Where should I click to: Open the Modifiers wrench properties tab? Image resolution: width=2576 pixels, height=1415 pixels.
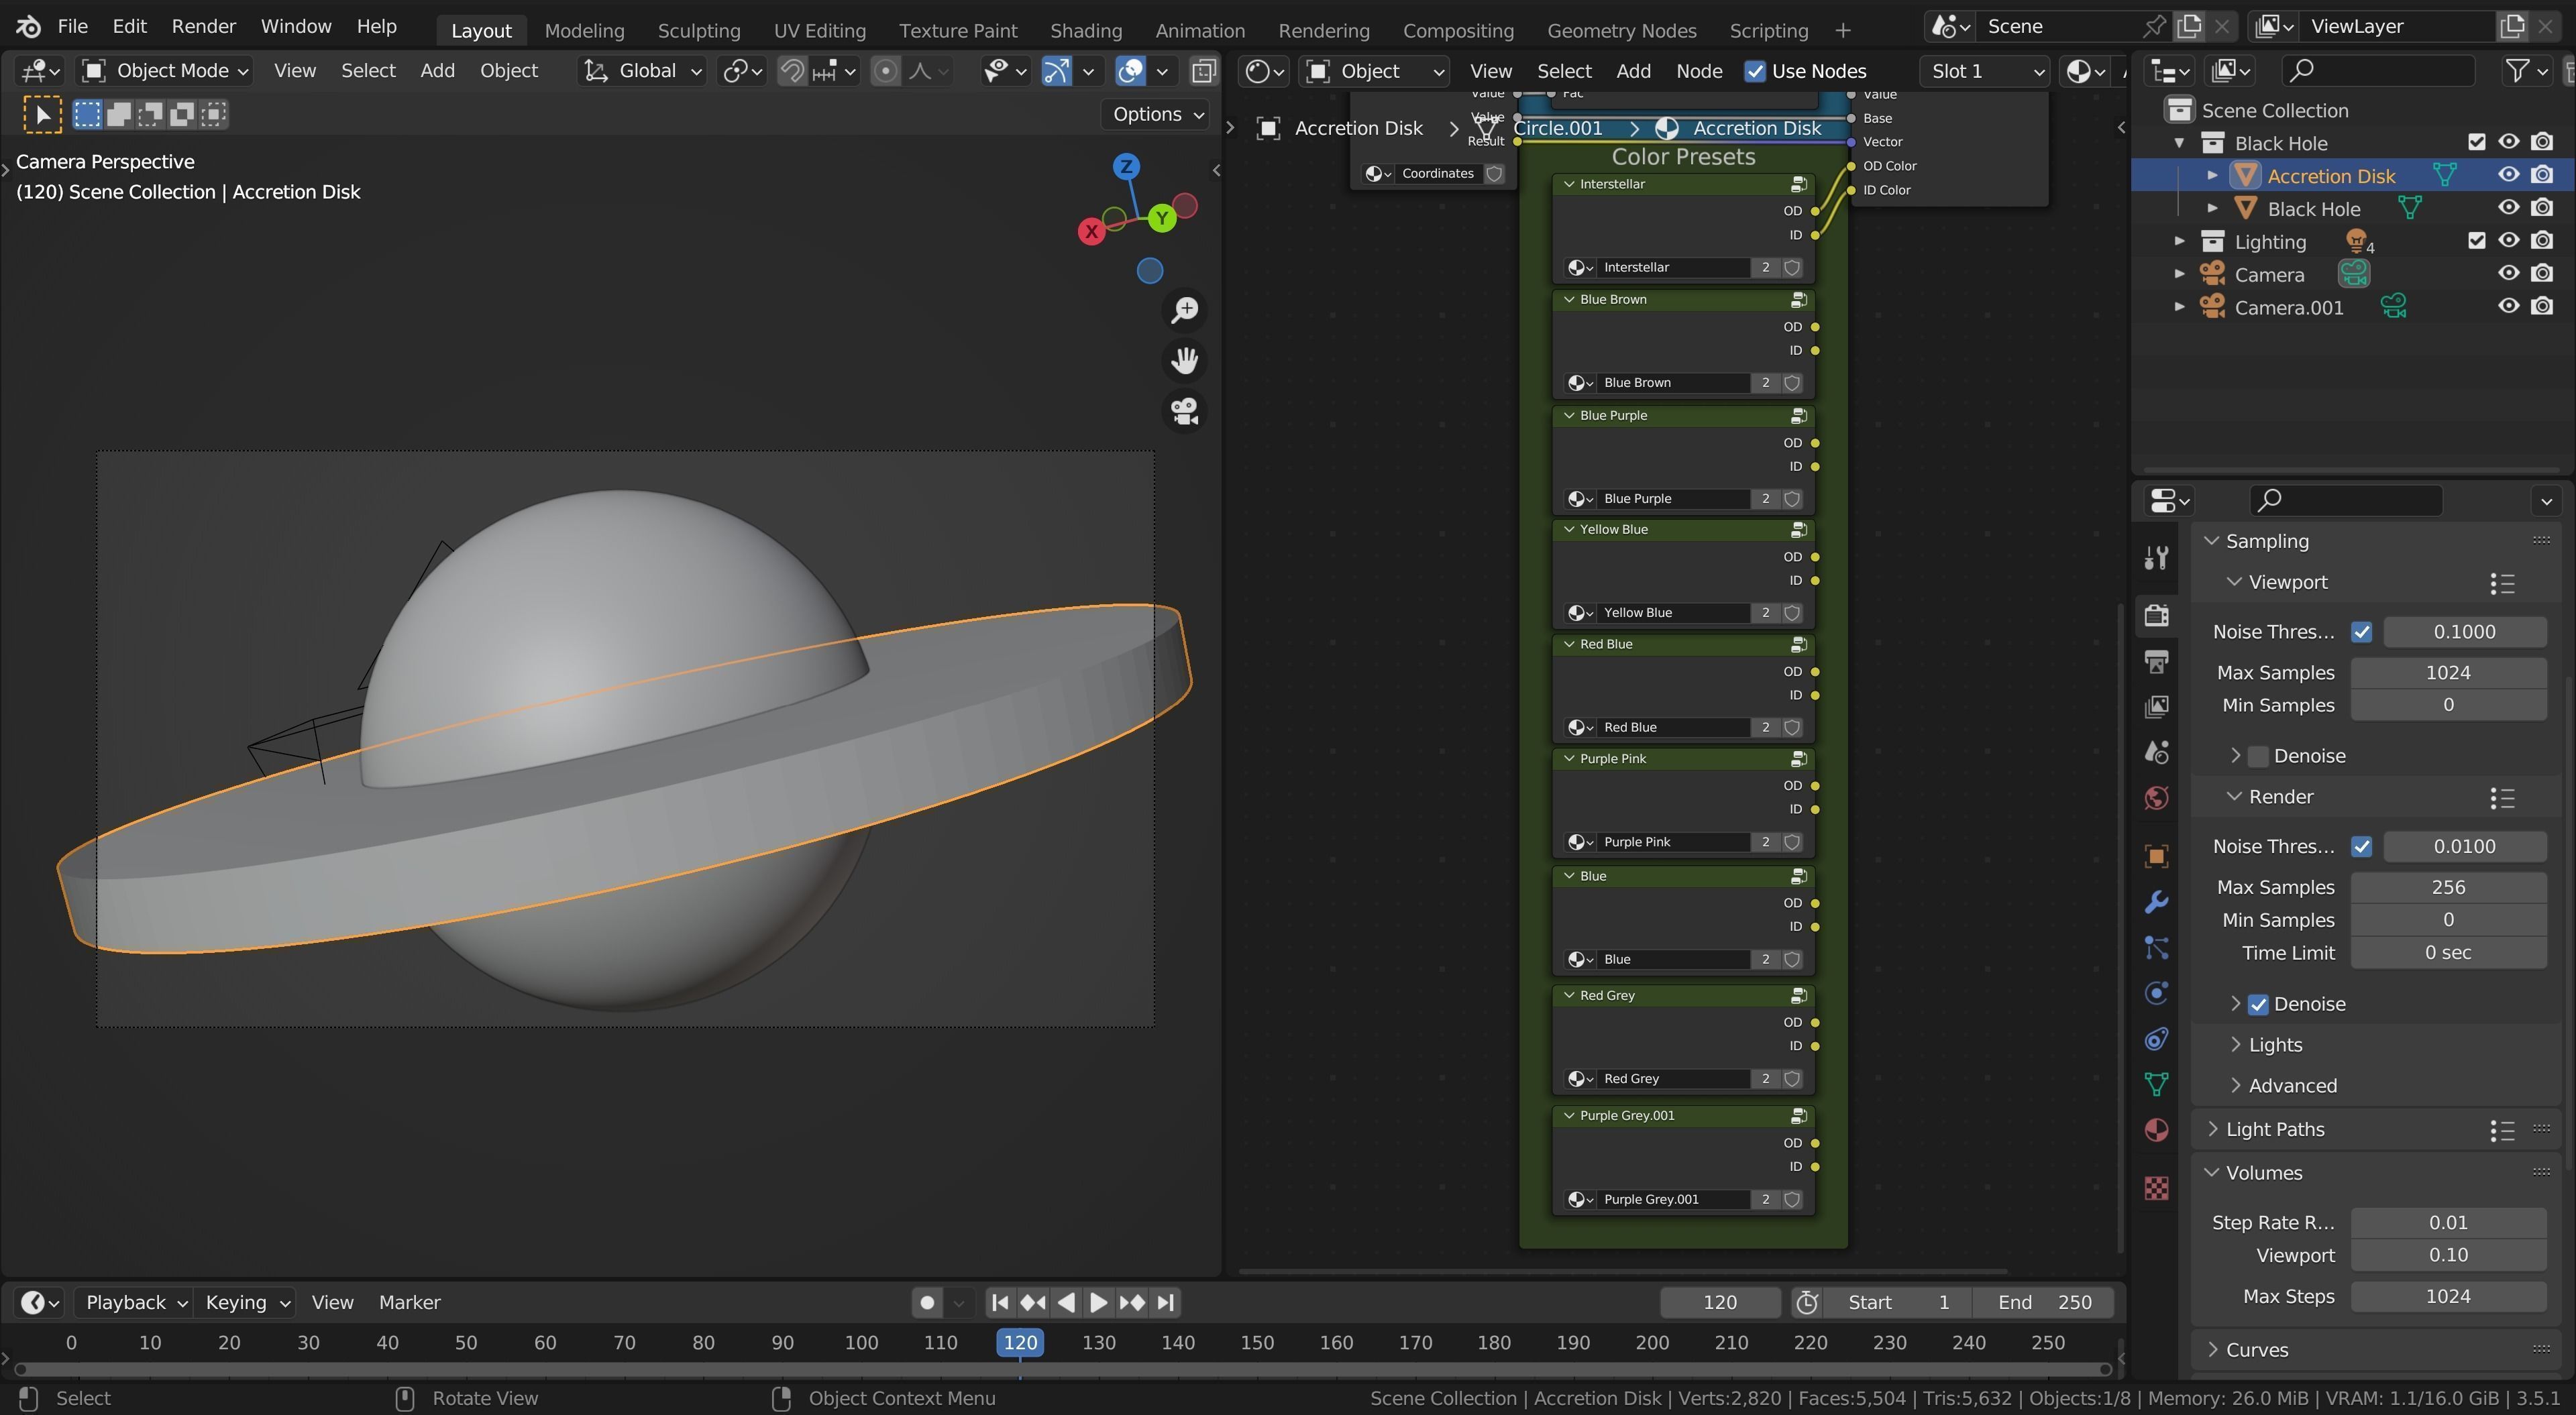[x=2157, y=901]
